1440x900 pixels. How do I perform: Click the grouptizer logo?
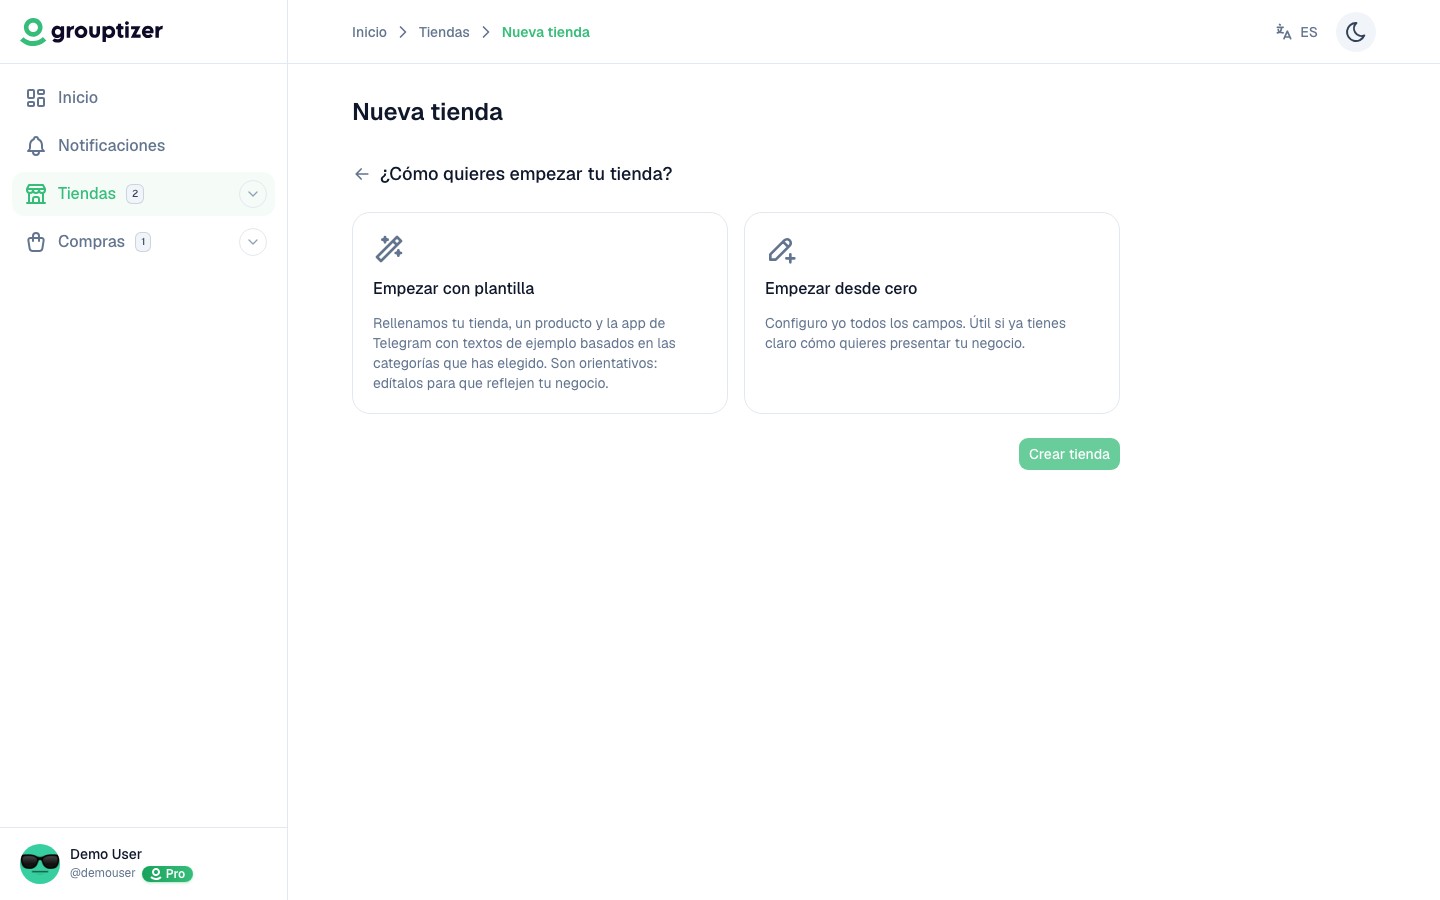pyautogui.click(x=92, y=32)
